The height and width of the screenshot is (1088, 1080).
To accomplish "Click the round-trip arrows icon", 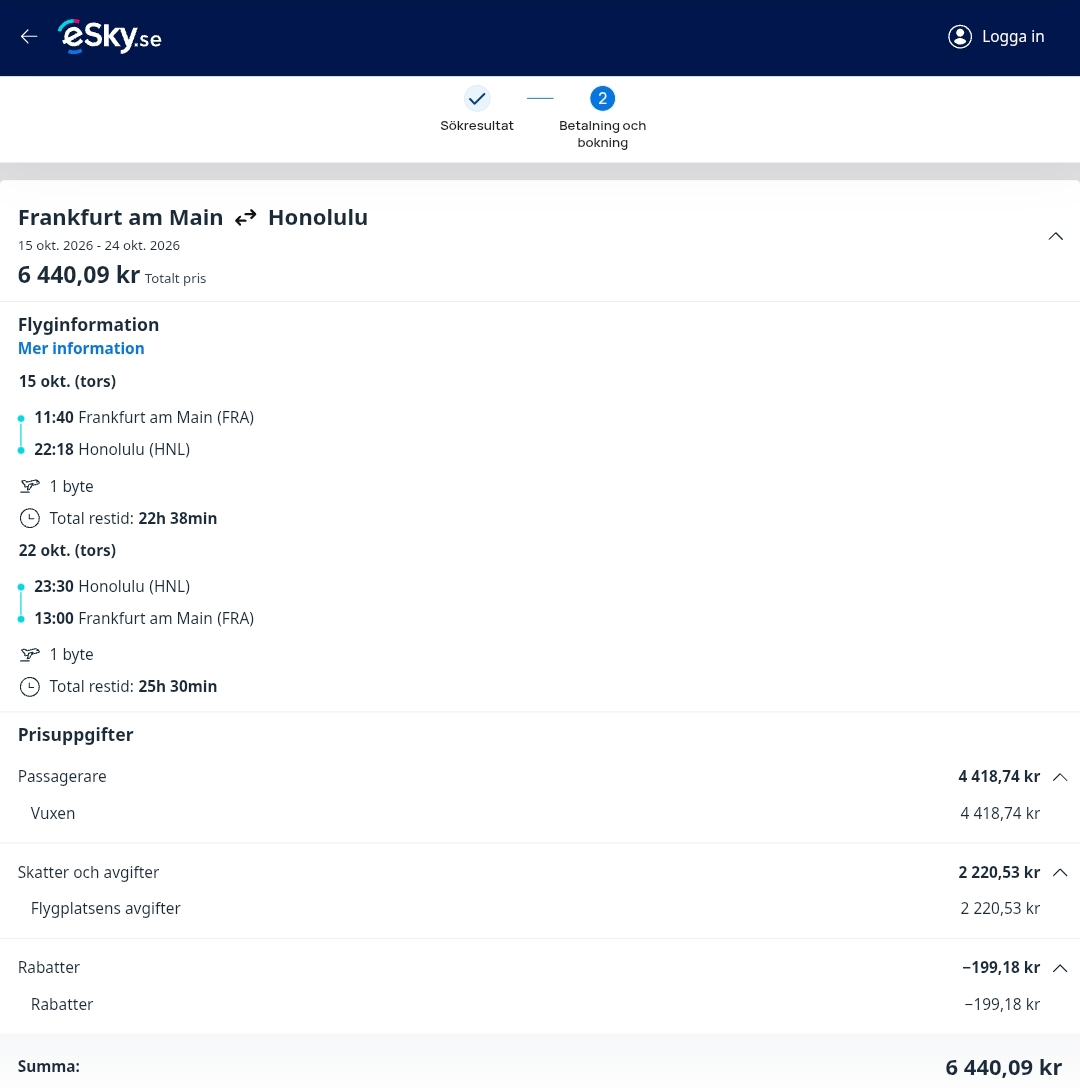I will (246, 218).
